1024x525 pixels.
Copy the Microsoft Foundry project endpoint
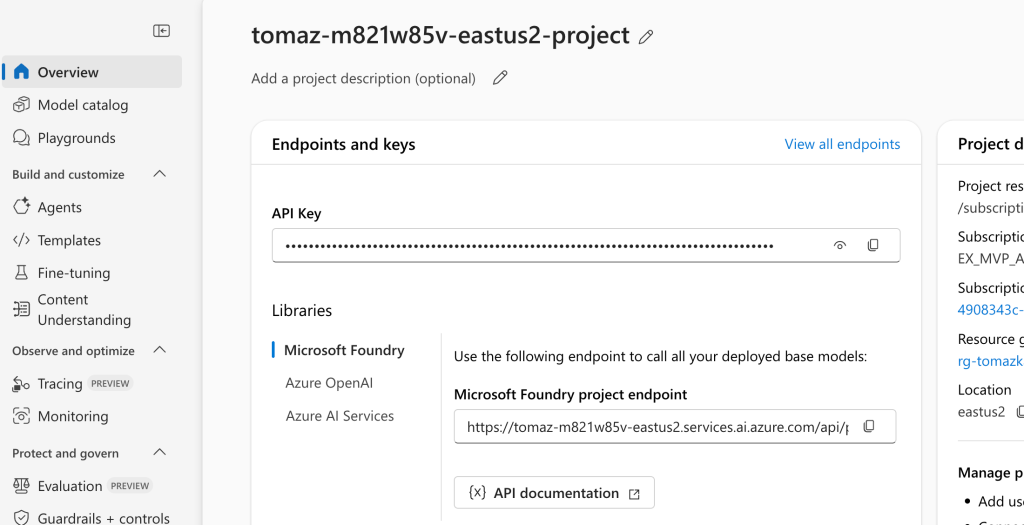point(869,426)
